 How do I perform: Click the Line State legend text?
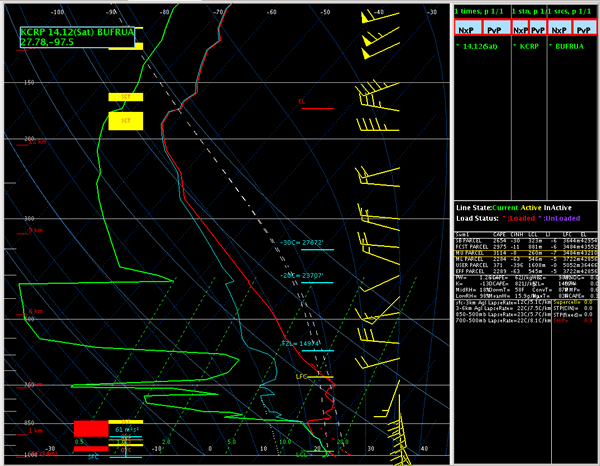point(514,208)
